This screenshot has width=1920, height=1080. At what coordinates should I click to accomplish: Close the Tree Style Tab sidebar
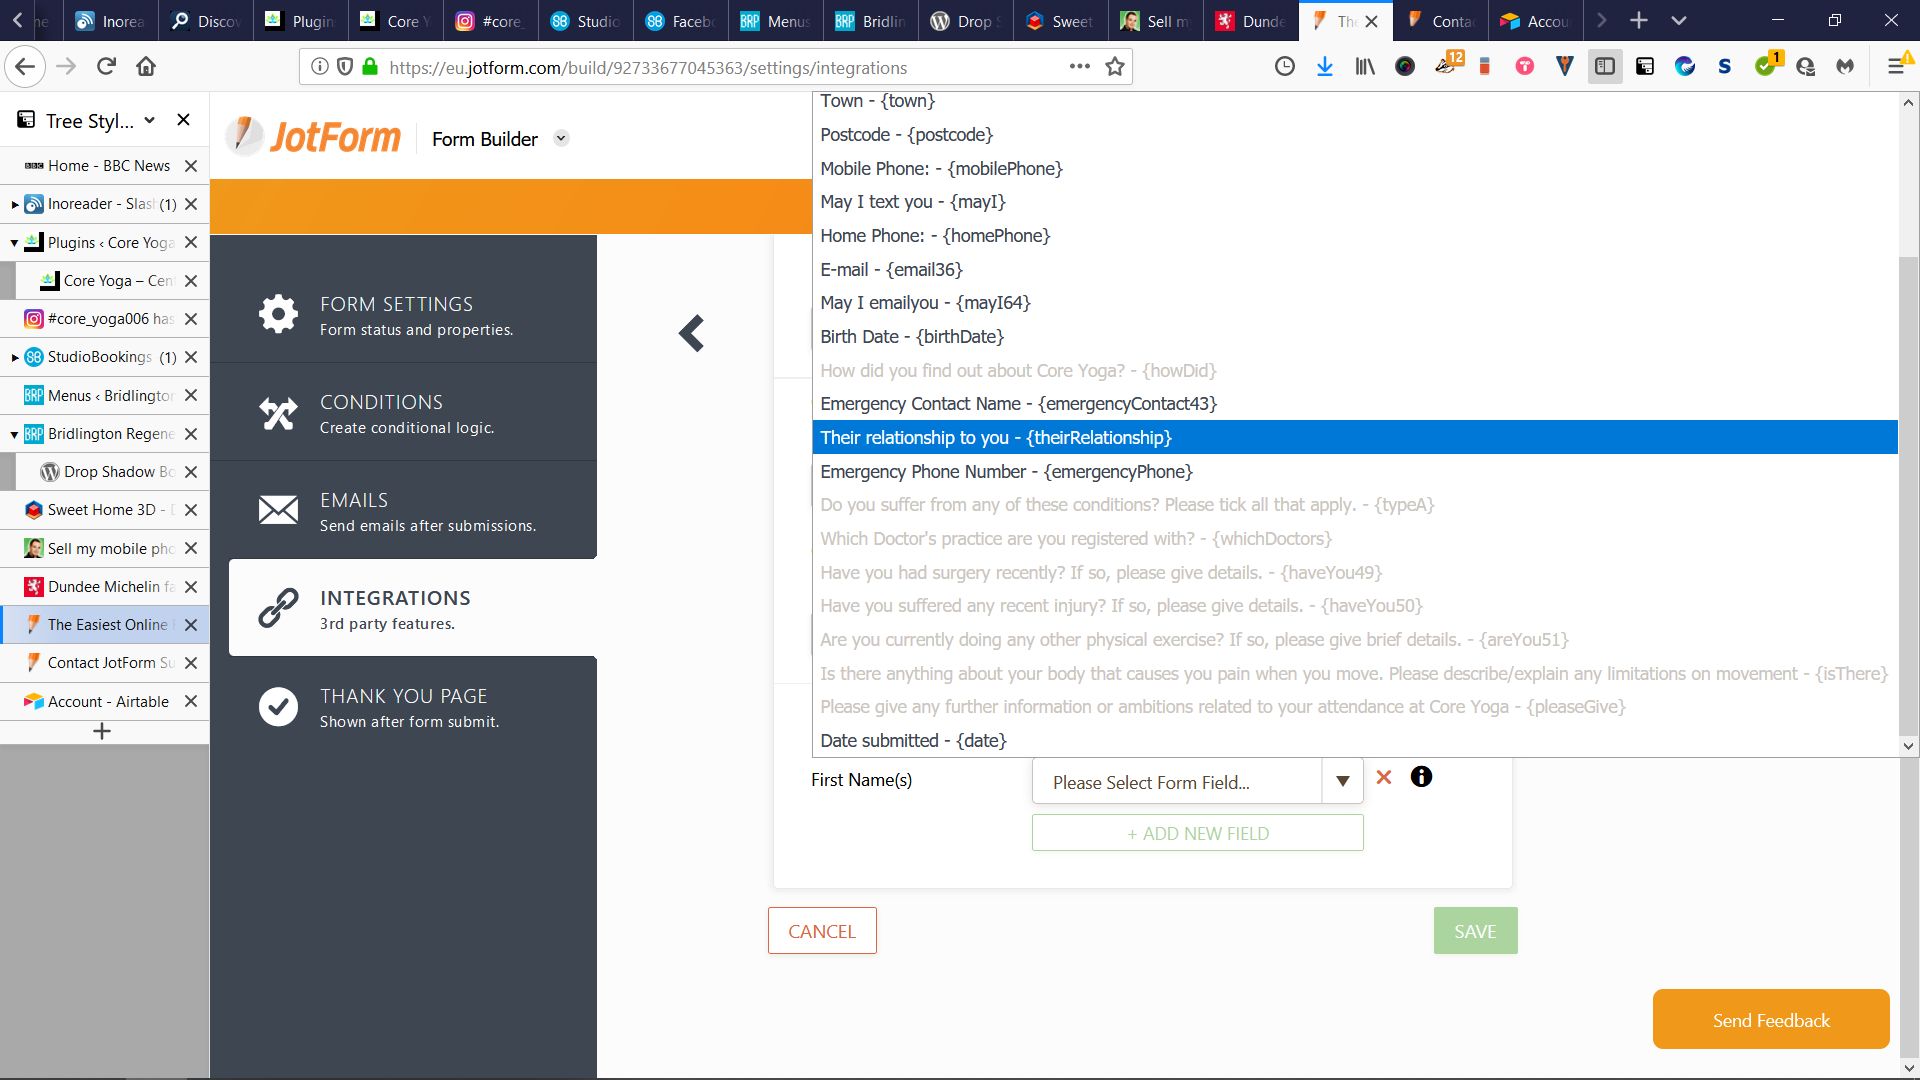[183, 120]
